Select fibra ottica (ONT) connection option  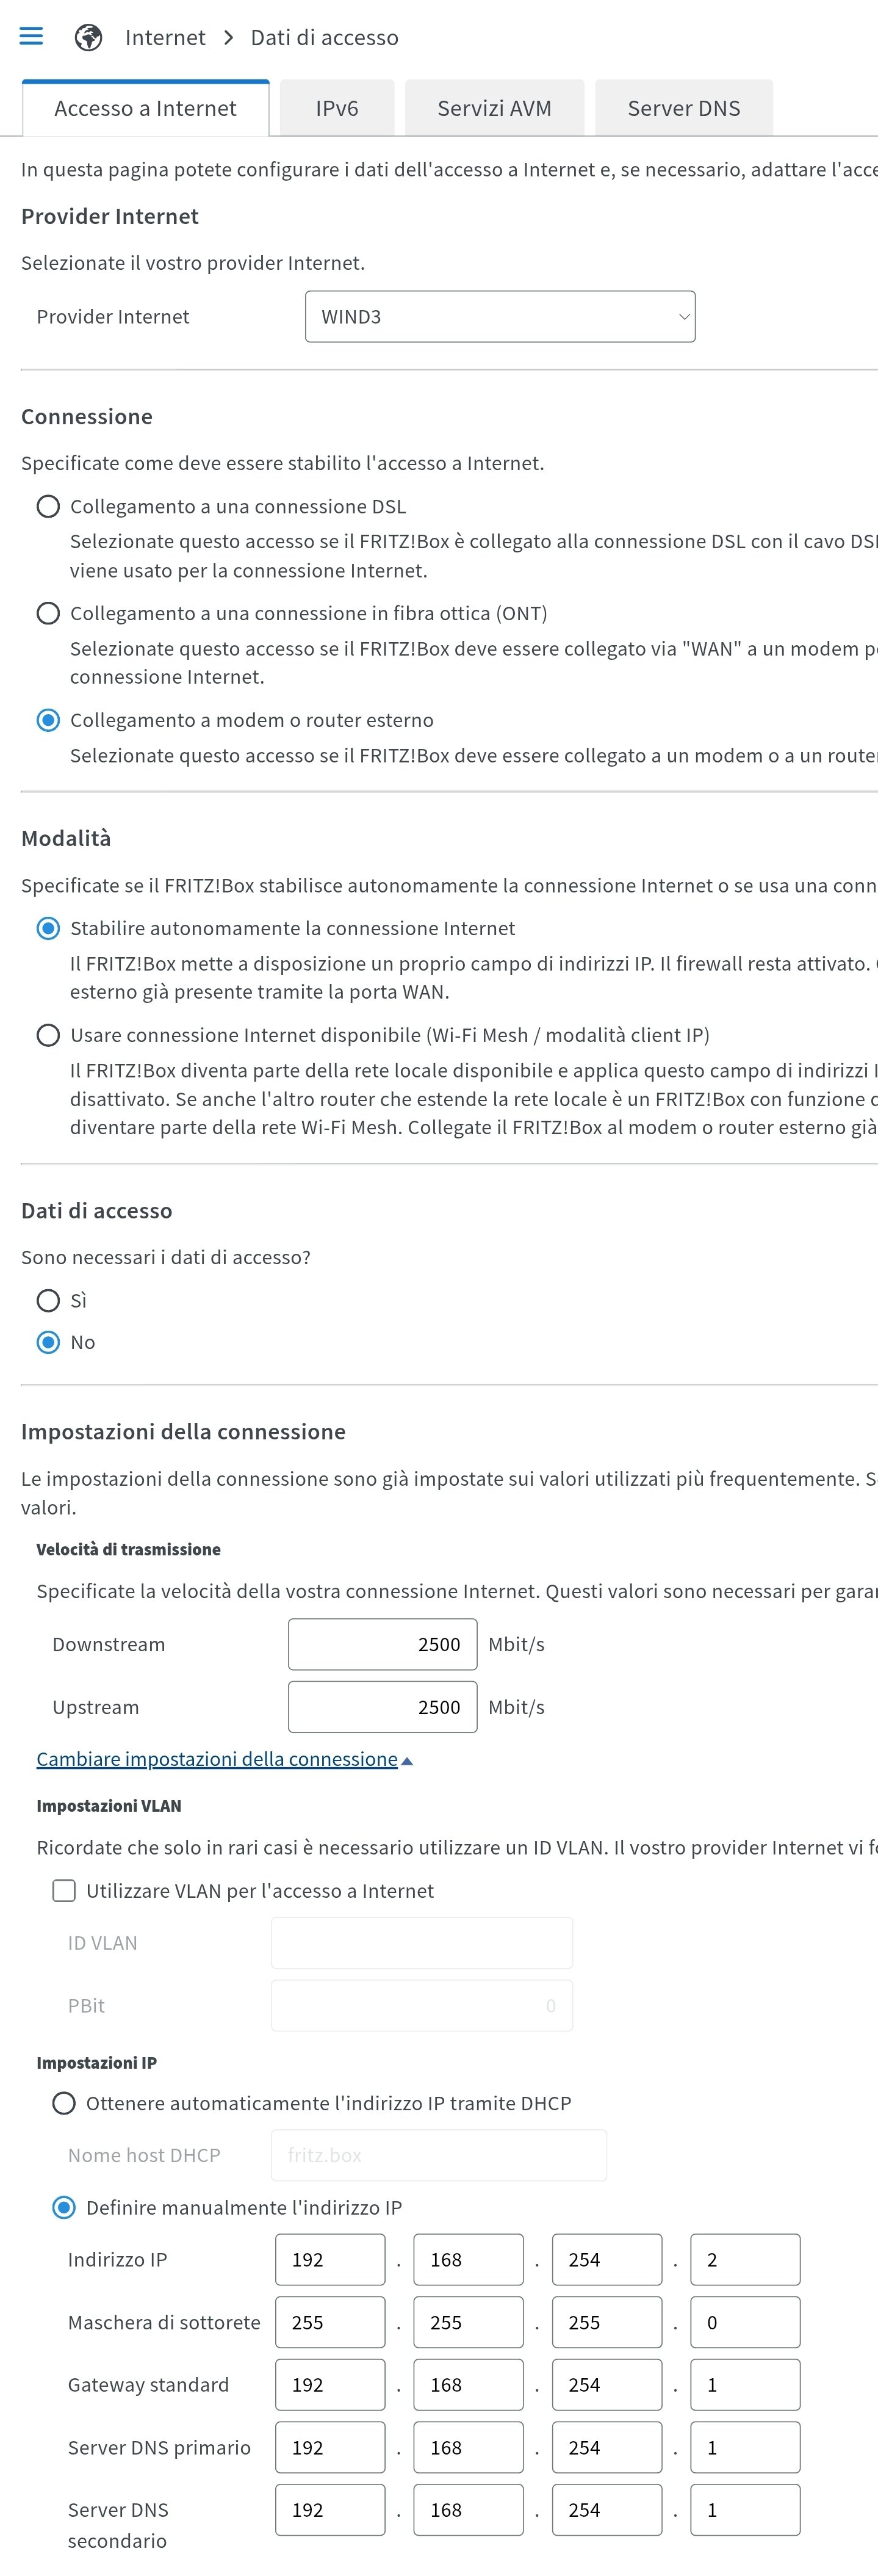[x=48, y=613]
